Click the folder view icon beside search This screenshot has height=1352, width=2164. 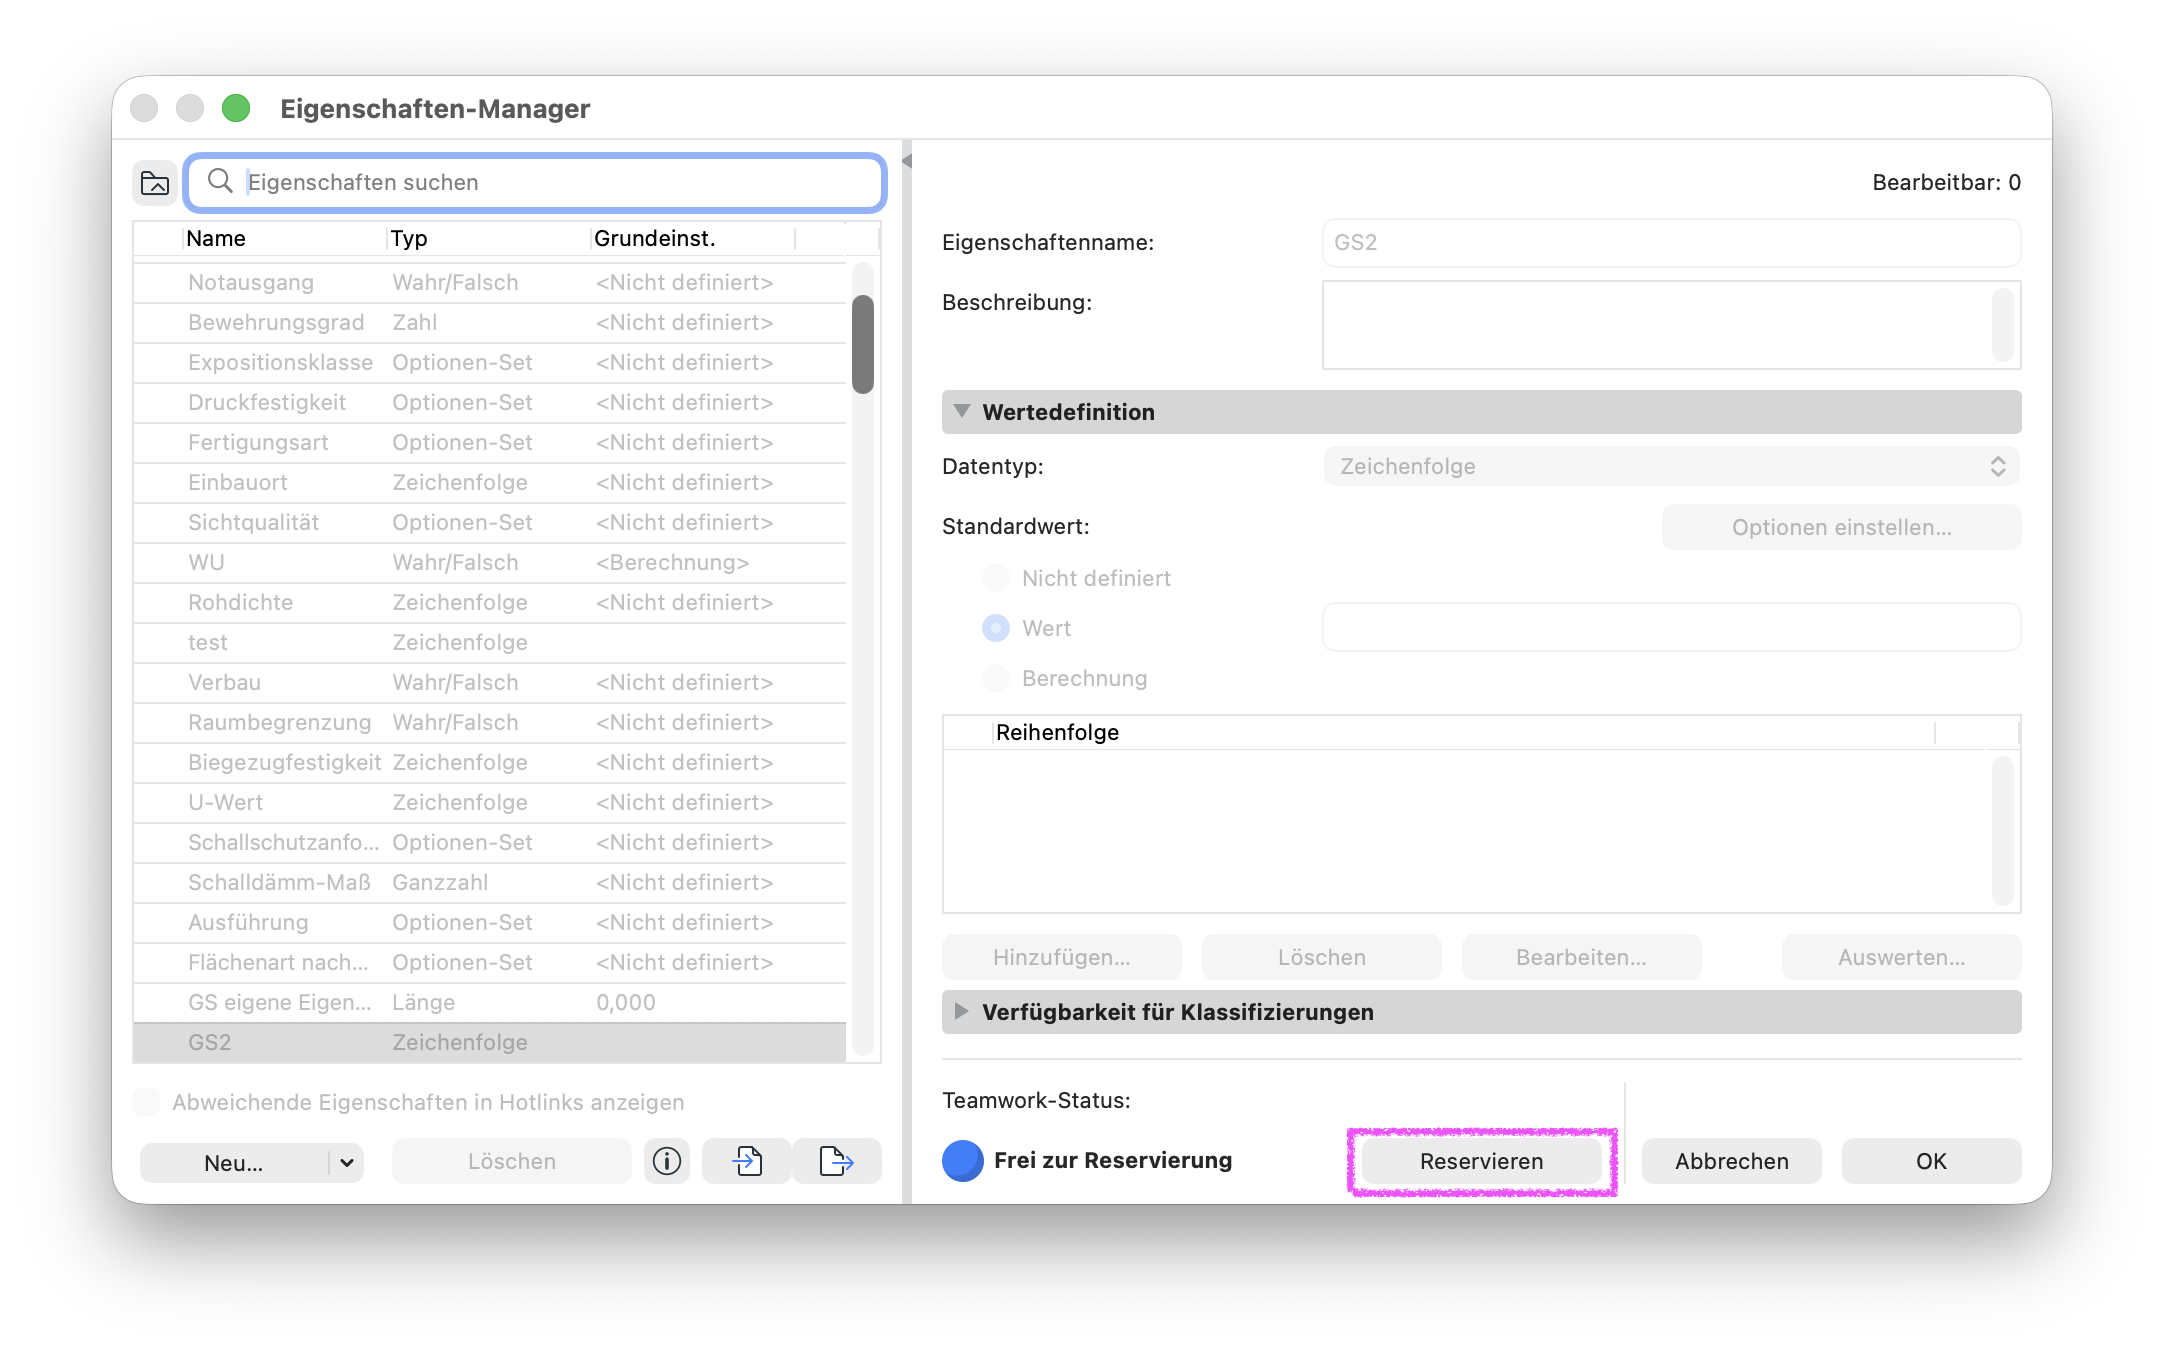[155, 183]
